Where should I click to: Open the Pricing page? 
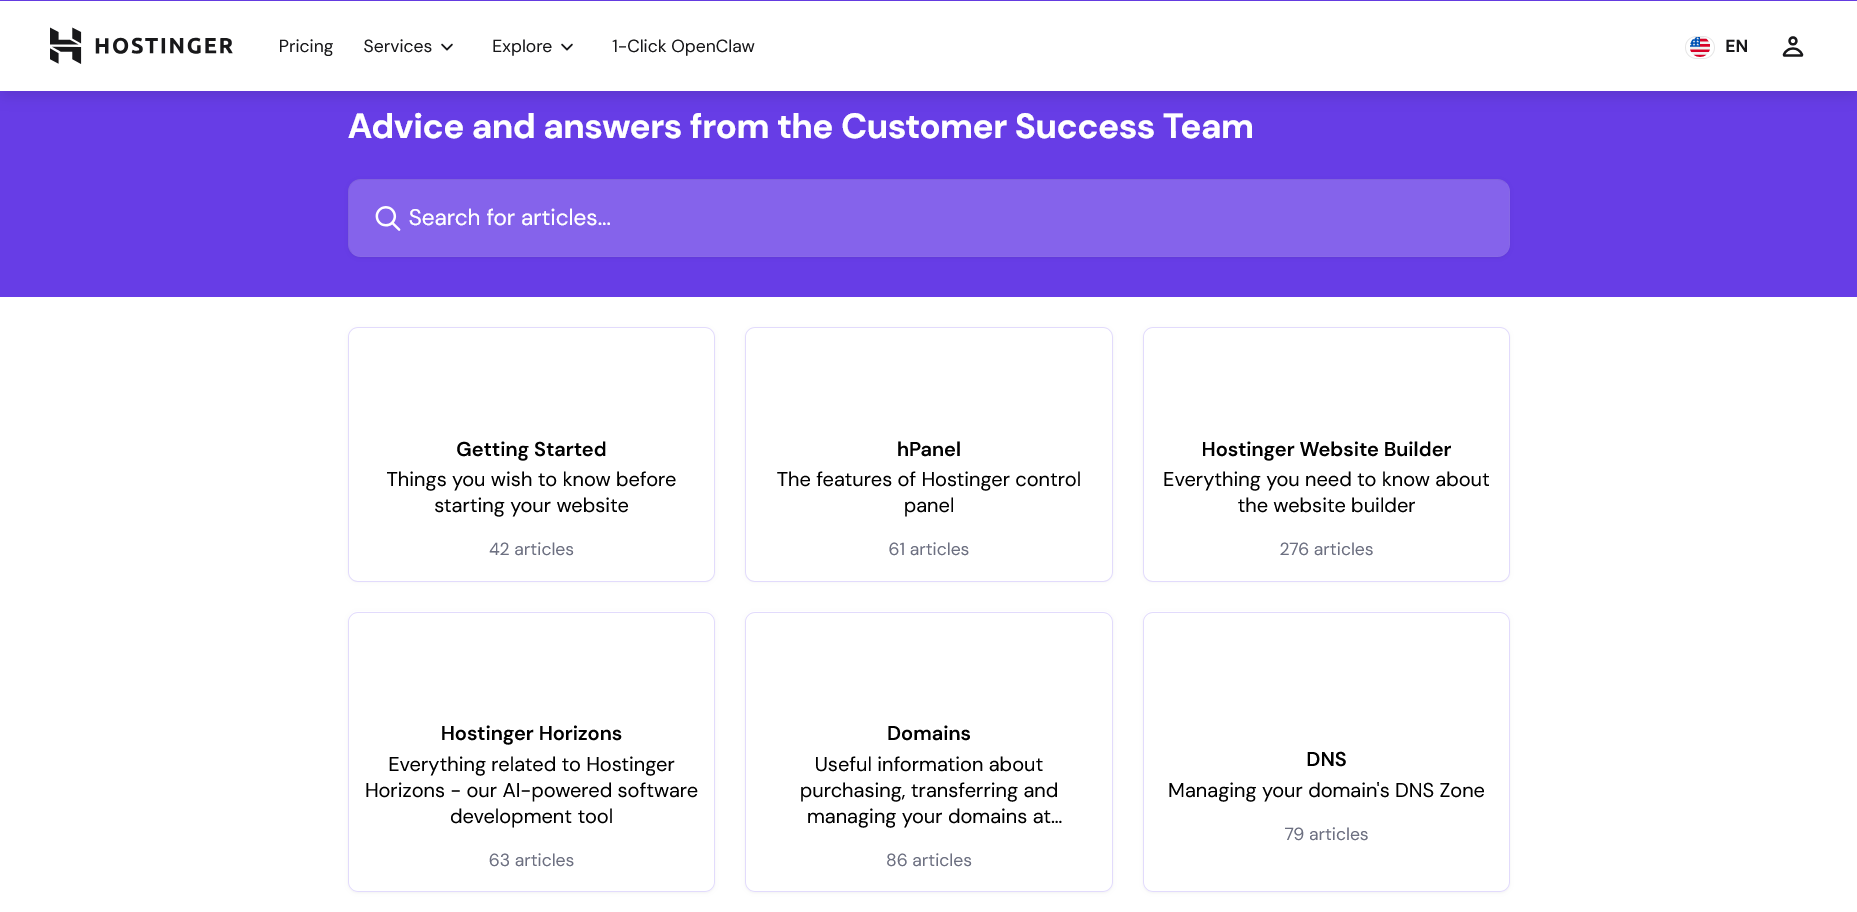point(306,46)
